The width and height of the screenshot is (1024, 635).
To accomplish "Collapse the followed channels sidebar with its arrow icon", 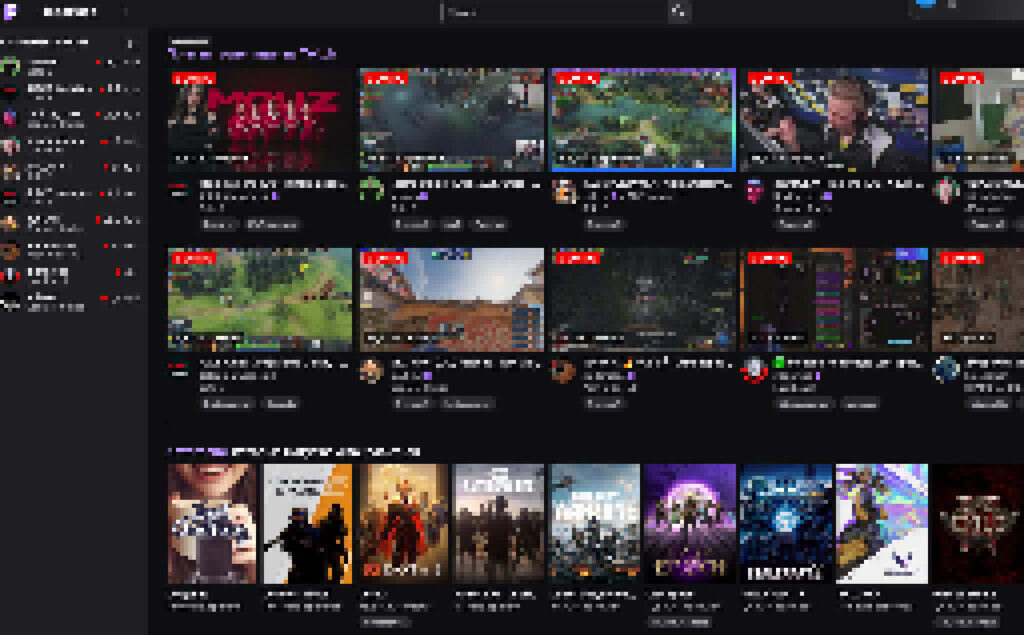I will point(131,43).
